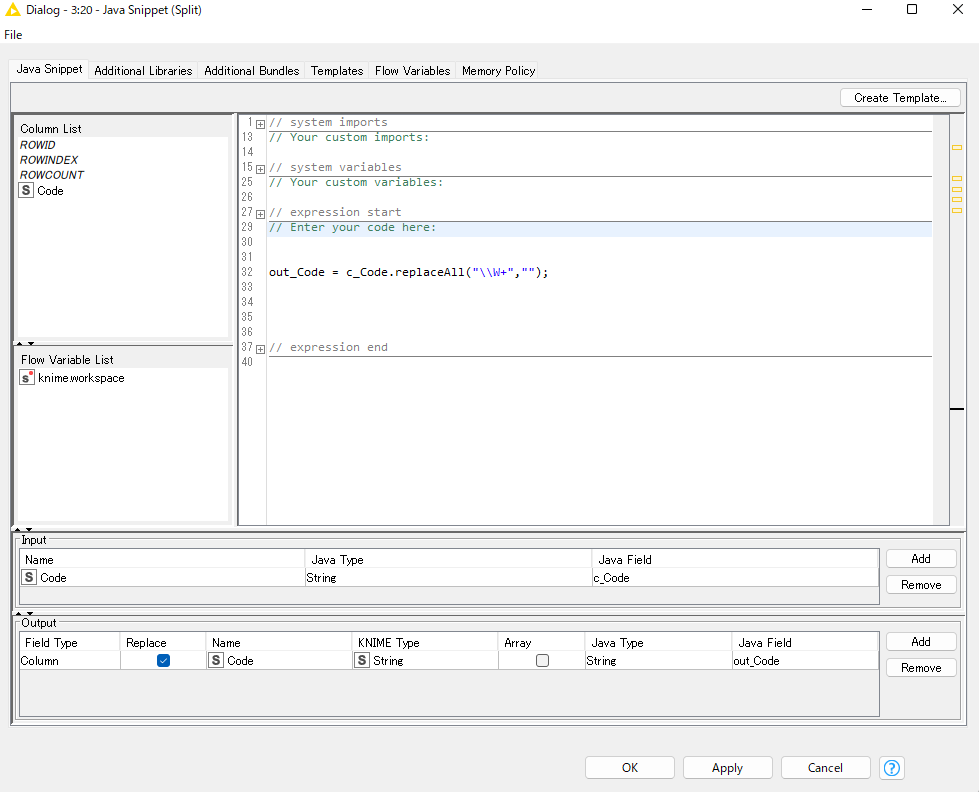Viewport: 979px width, 792px height.
Task: Click Remove in the Output section
Action: (x=921, y=668)
